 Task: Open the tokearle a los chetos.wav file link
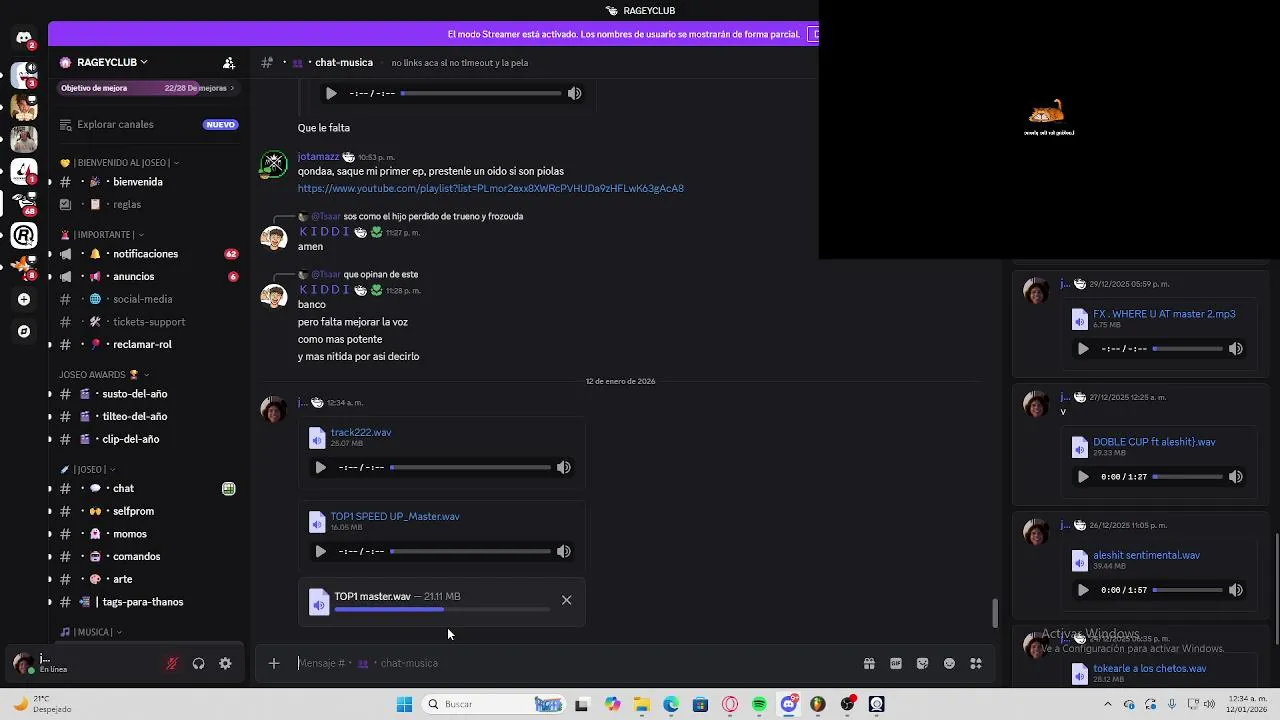click(1149, 668)
